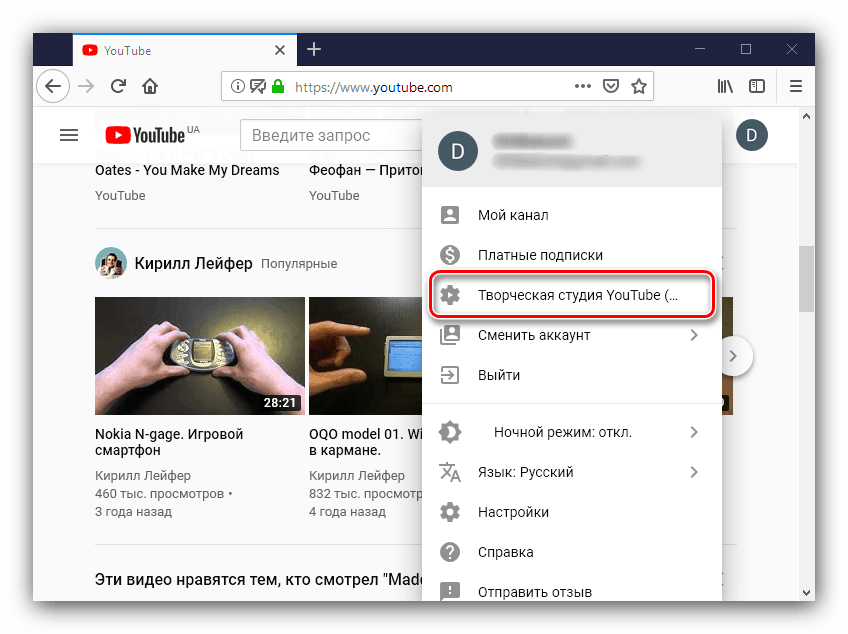Click the page scrollbar down arrow
848x634 pixels.
point(806,593)
